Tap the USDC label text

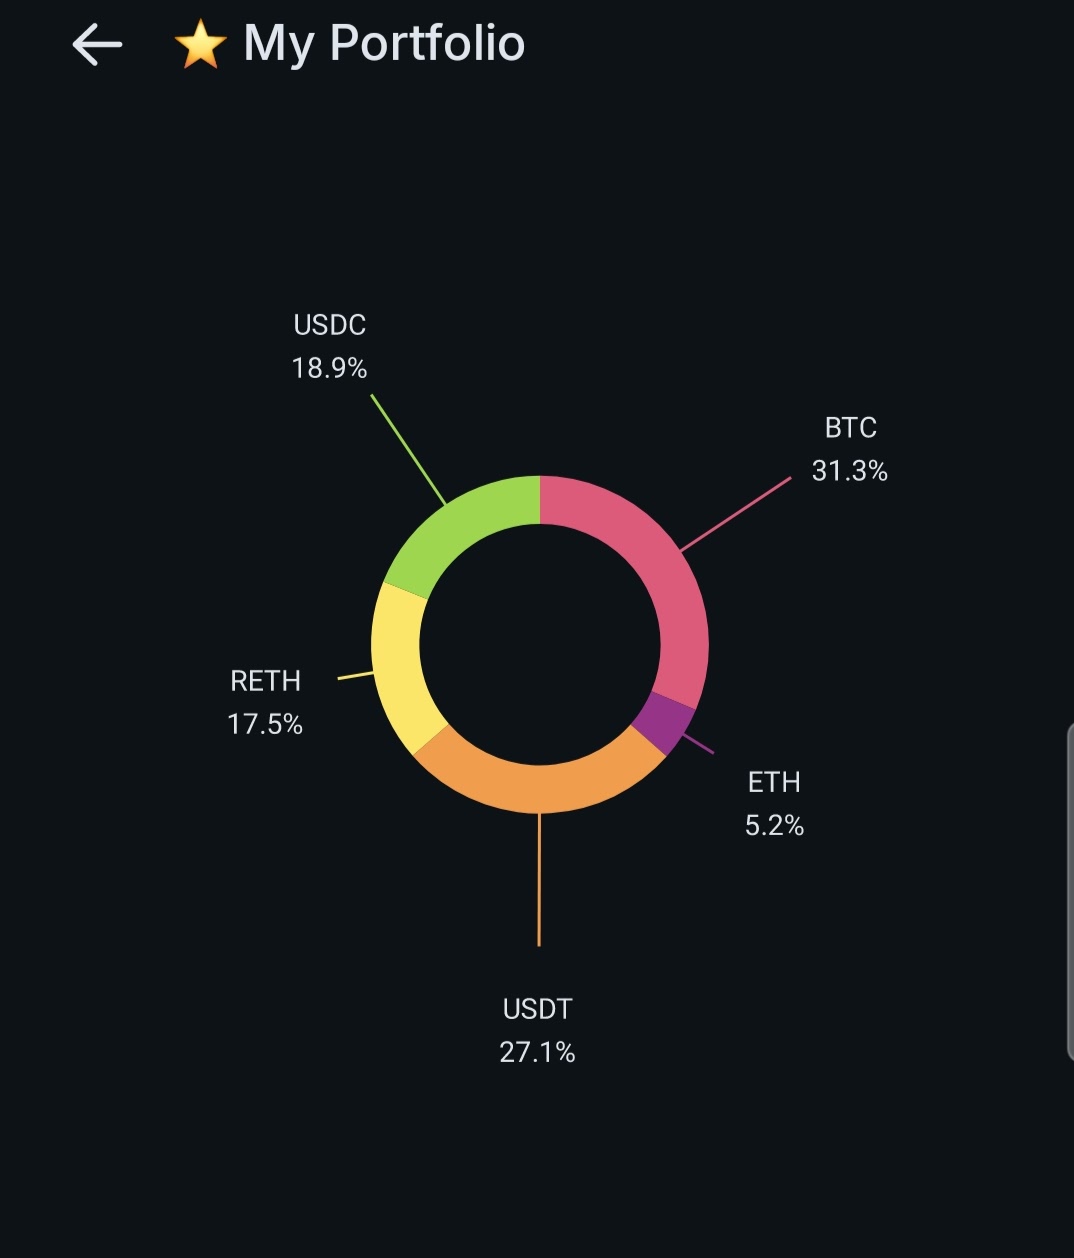[329, 325]
